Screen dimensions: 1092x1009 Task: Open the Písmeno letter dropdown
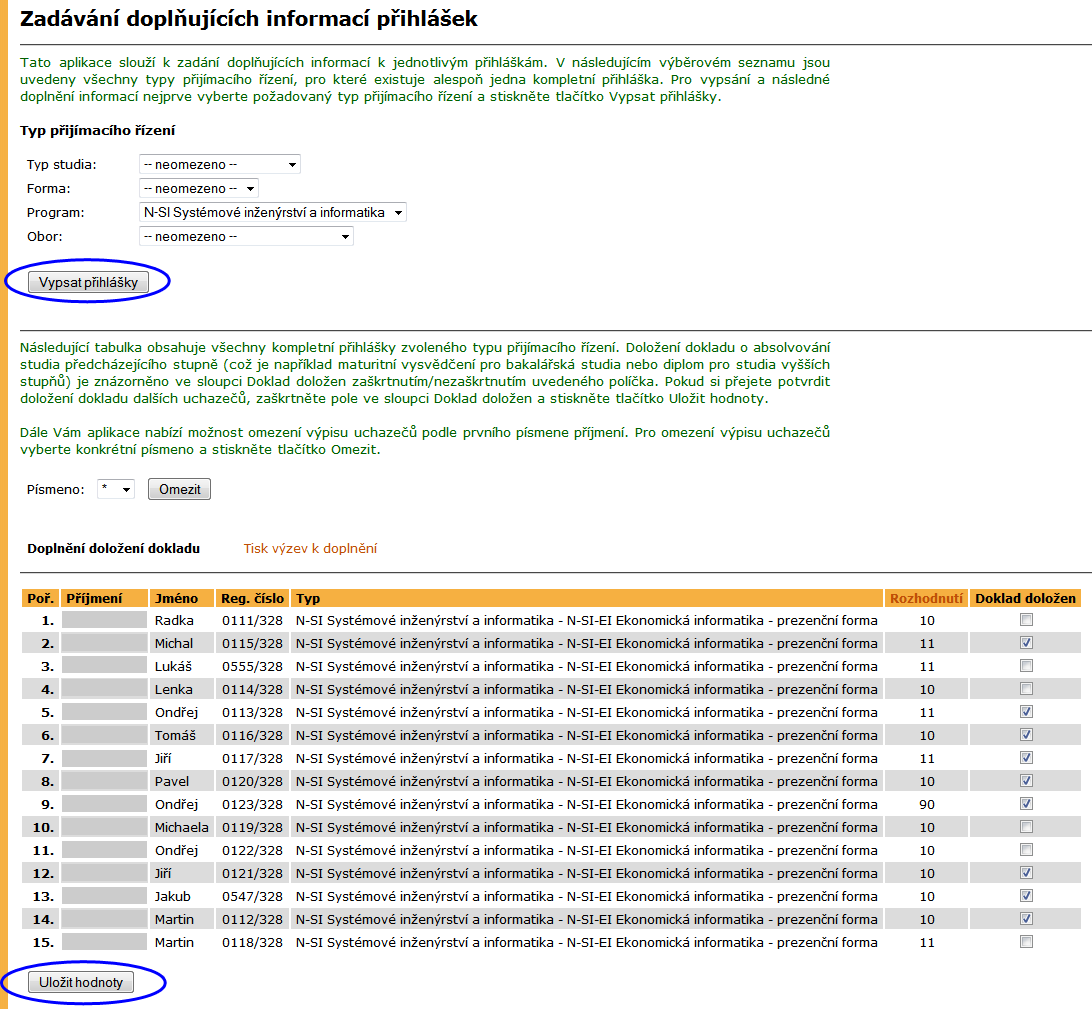116,489
